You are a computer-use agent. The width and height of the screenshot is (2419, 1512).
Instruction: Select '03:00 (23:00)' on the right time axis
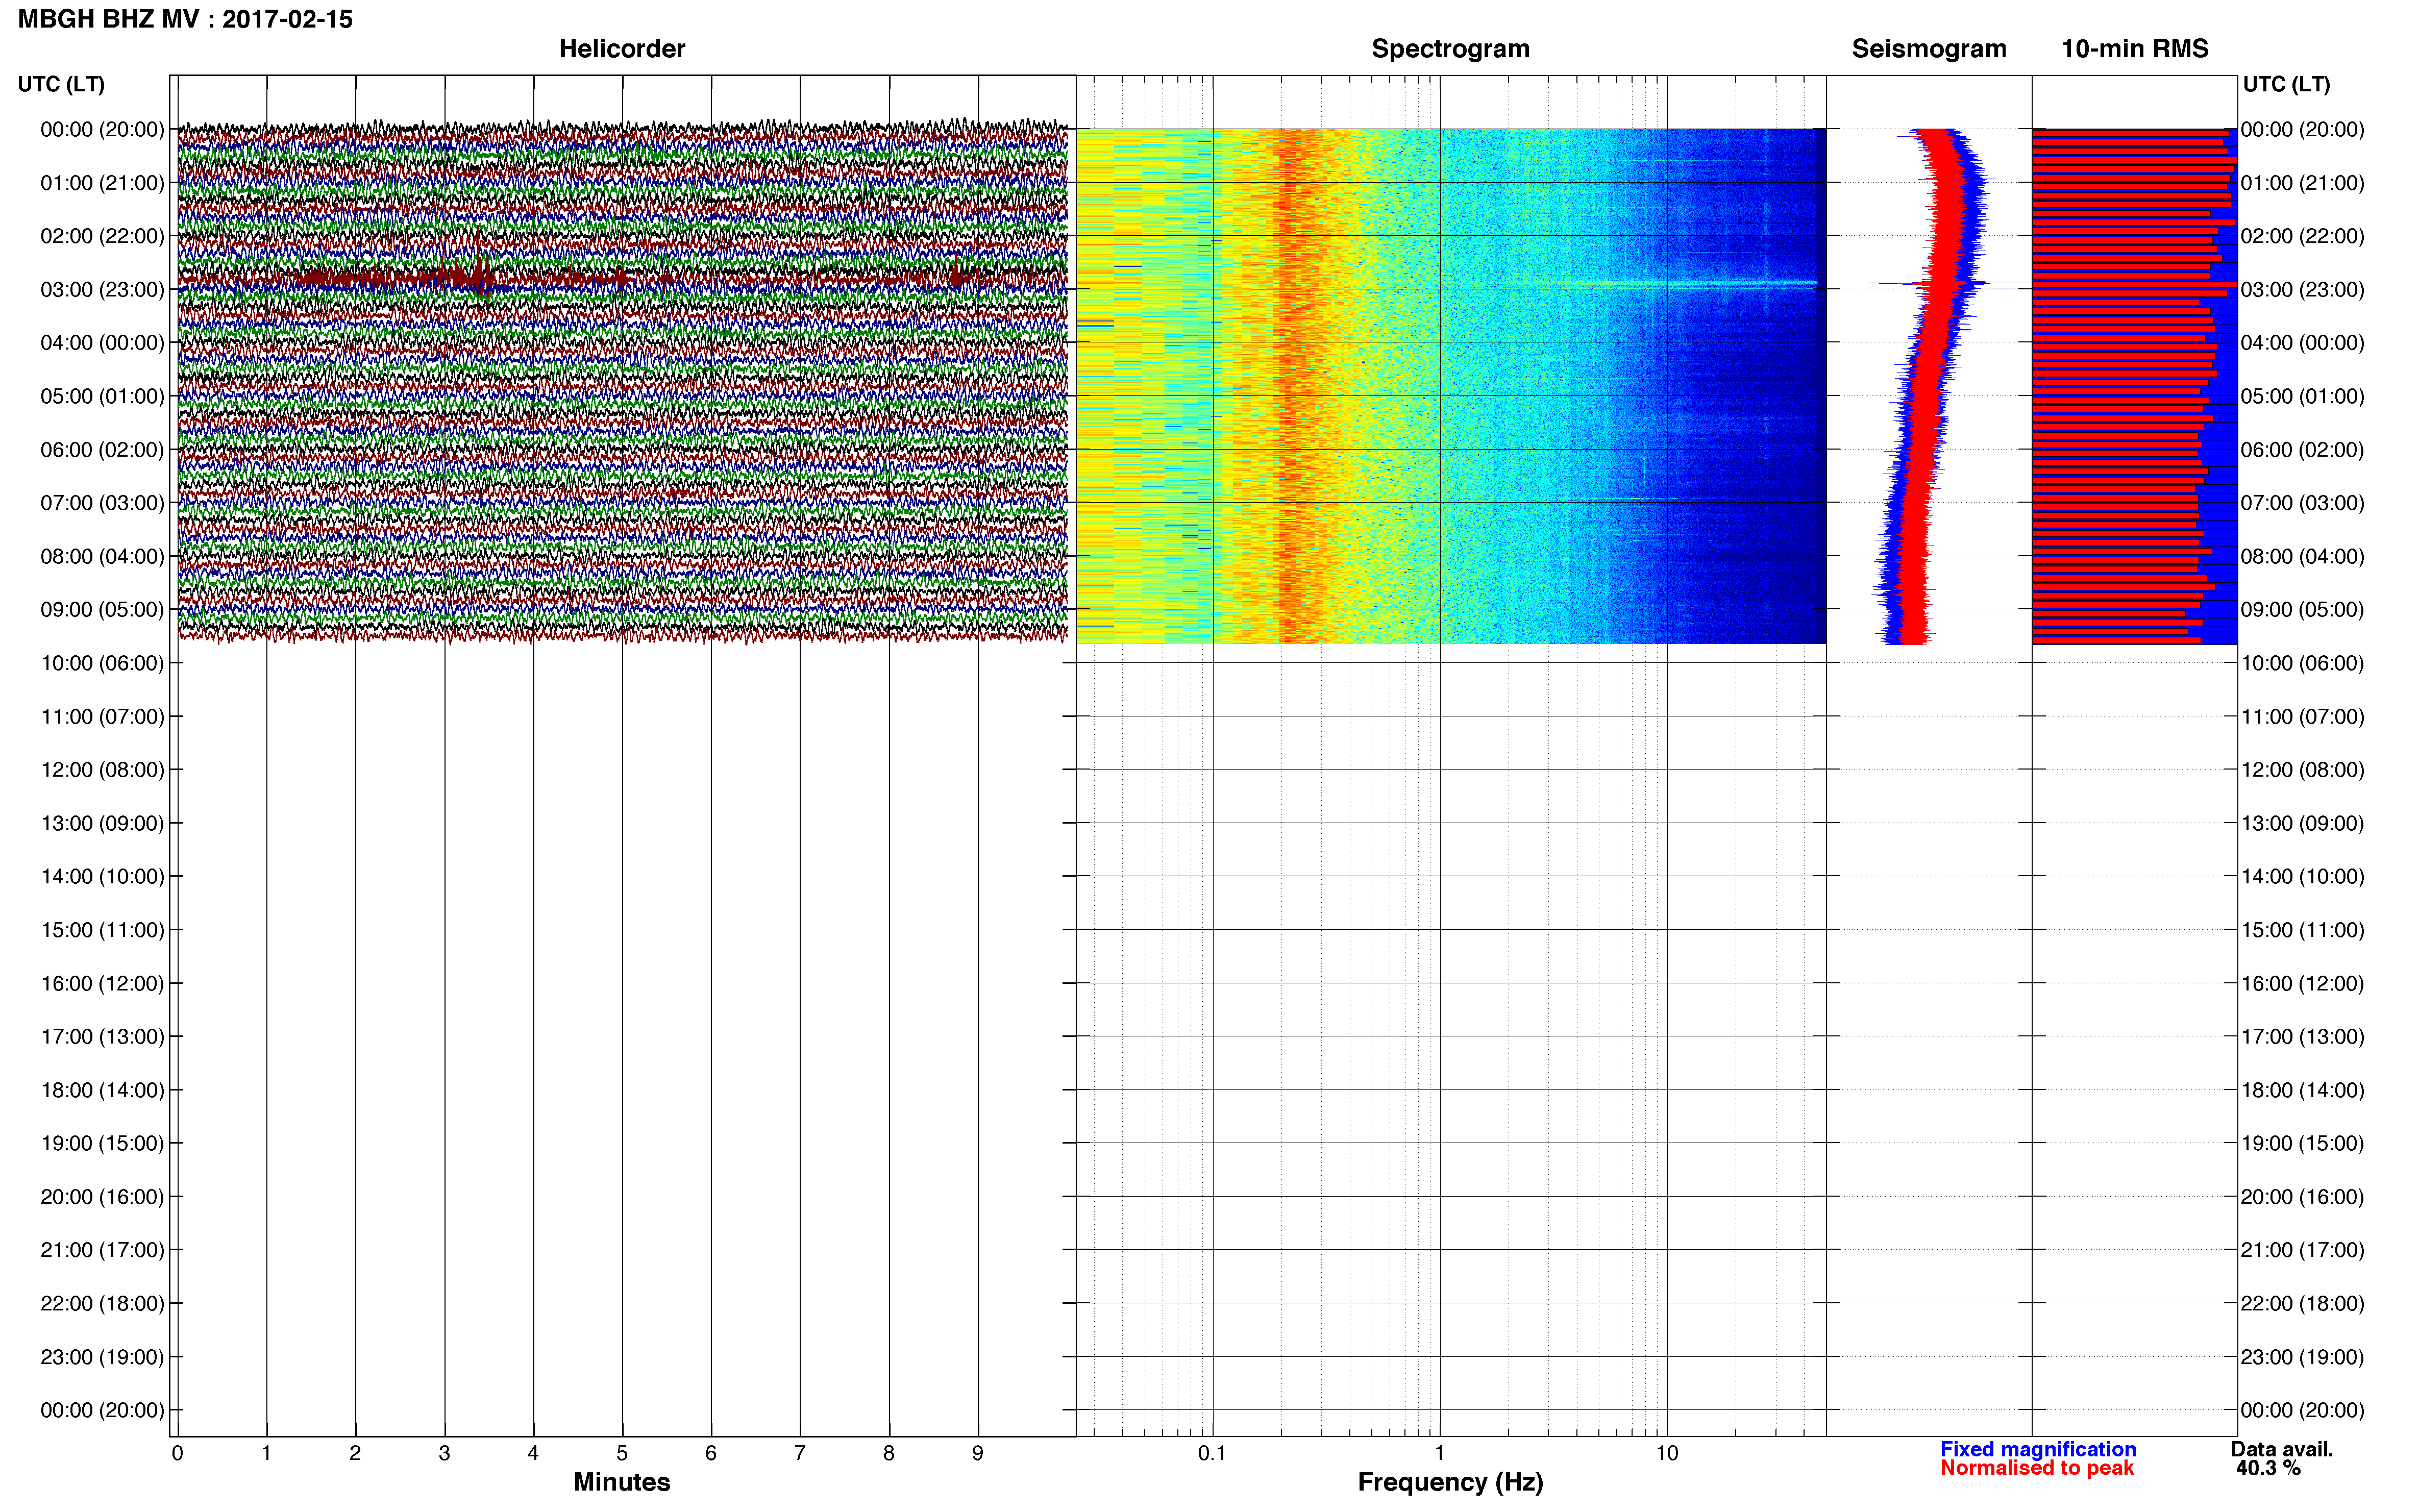[2302, 290]
